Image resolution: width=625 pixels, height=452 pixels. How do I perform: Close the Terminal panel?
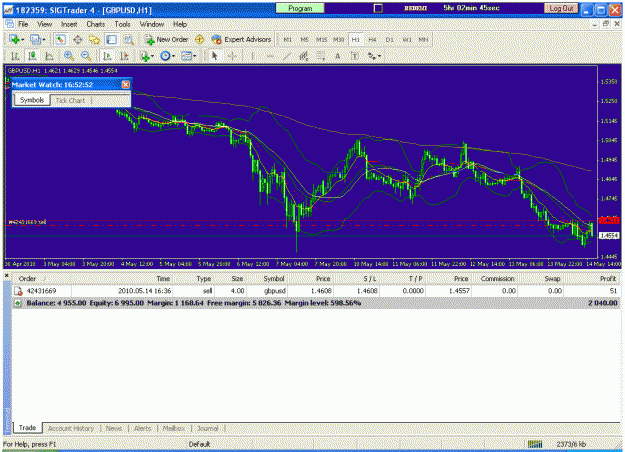click(6, 275)
